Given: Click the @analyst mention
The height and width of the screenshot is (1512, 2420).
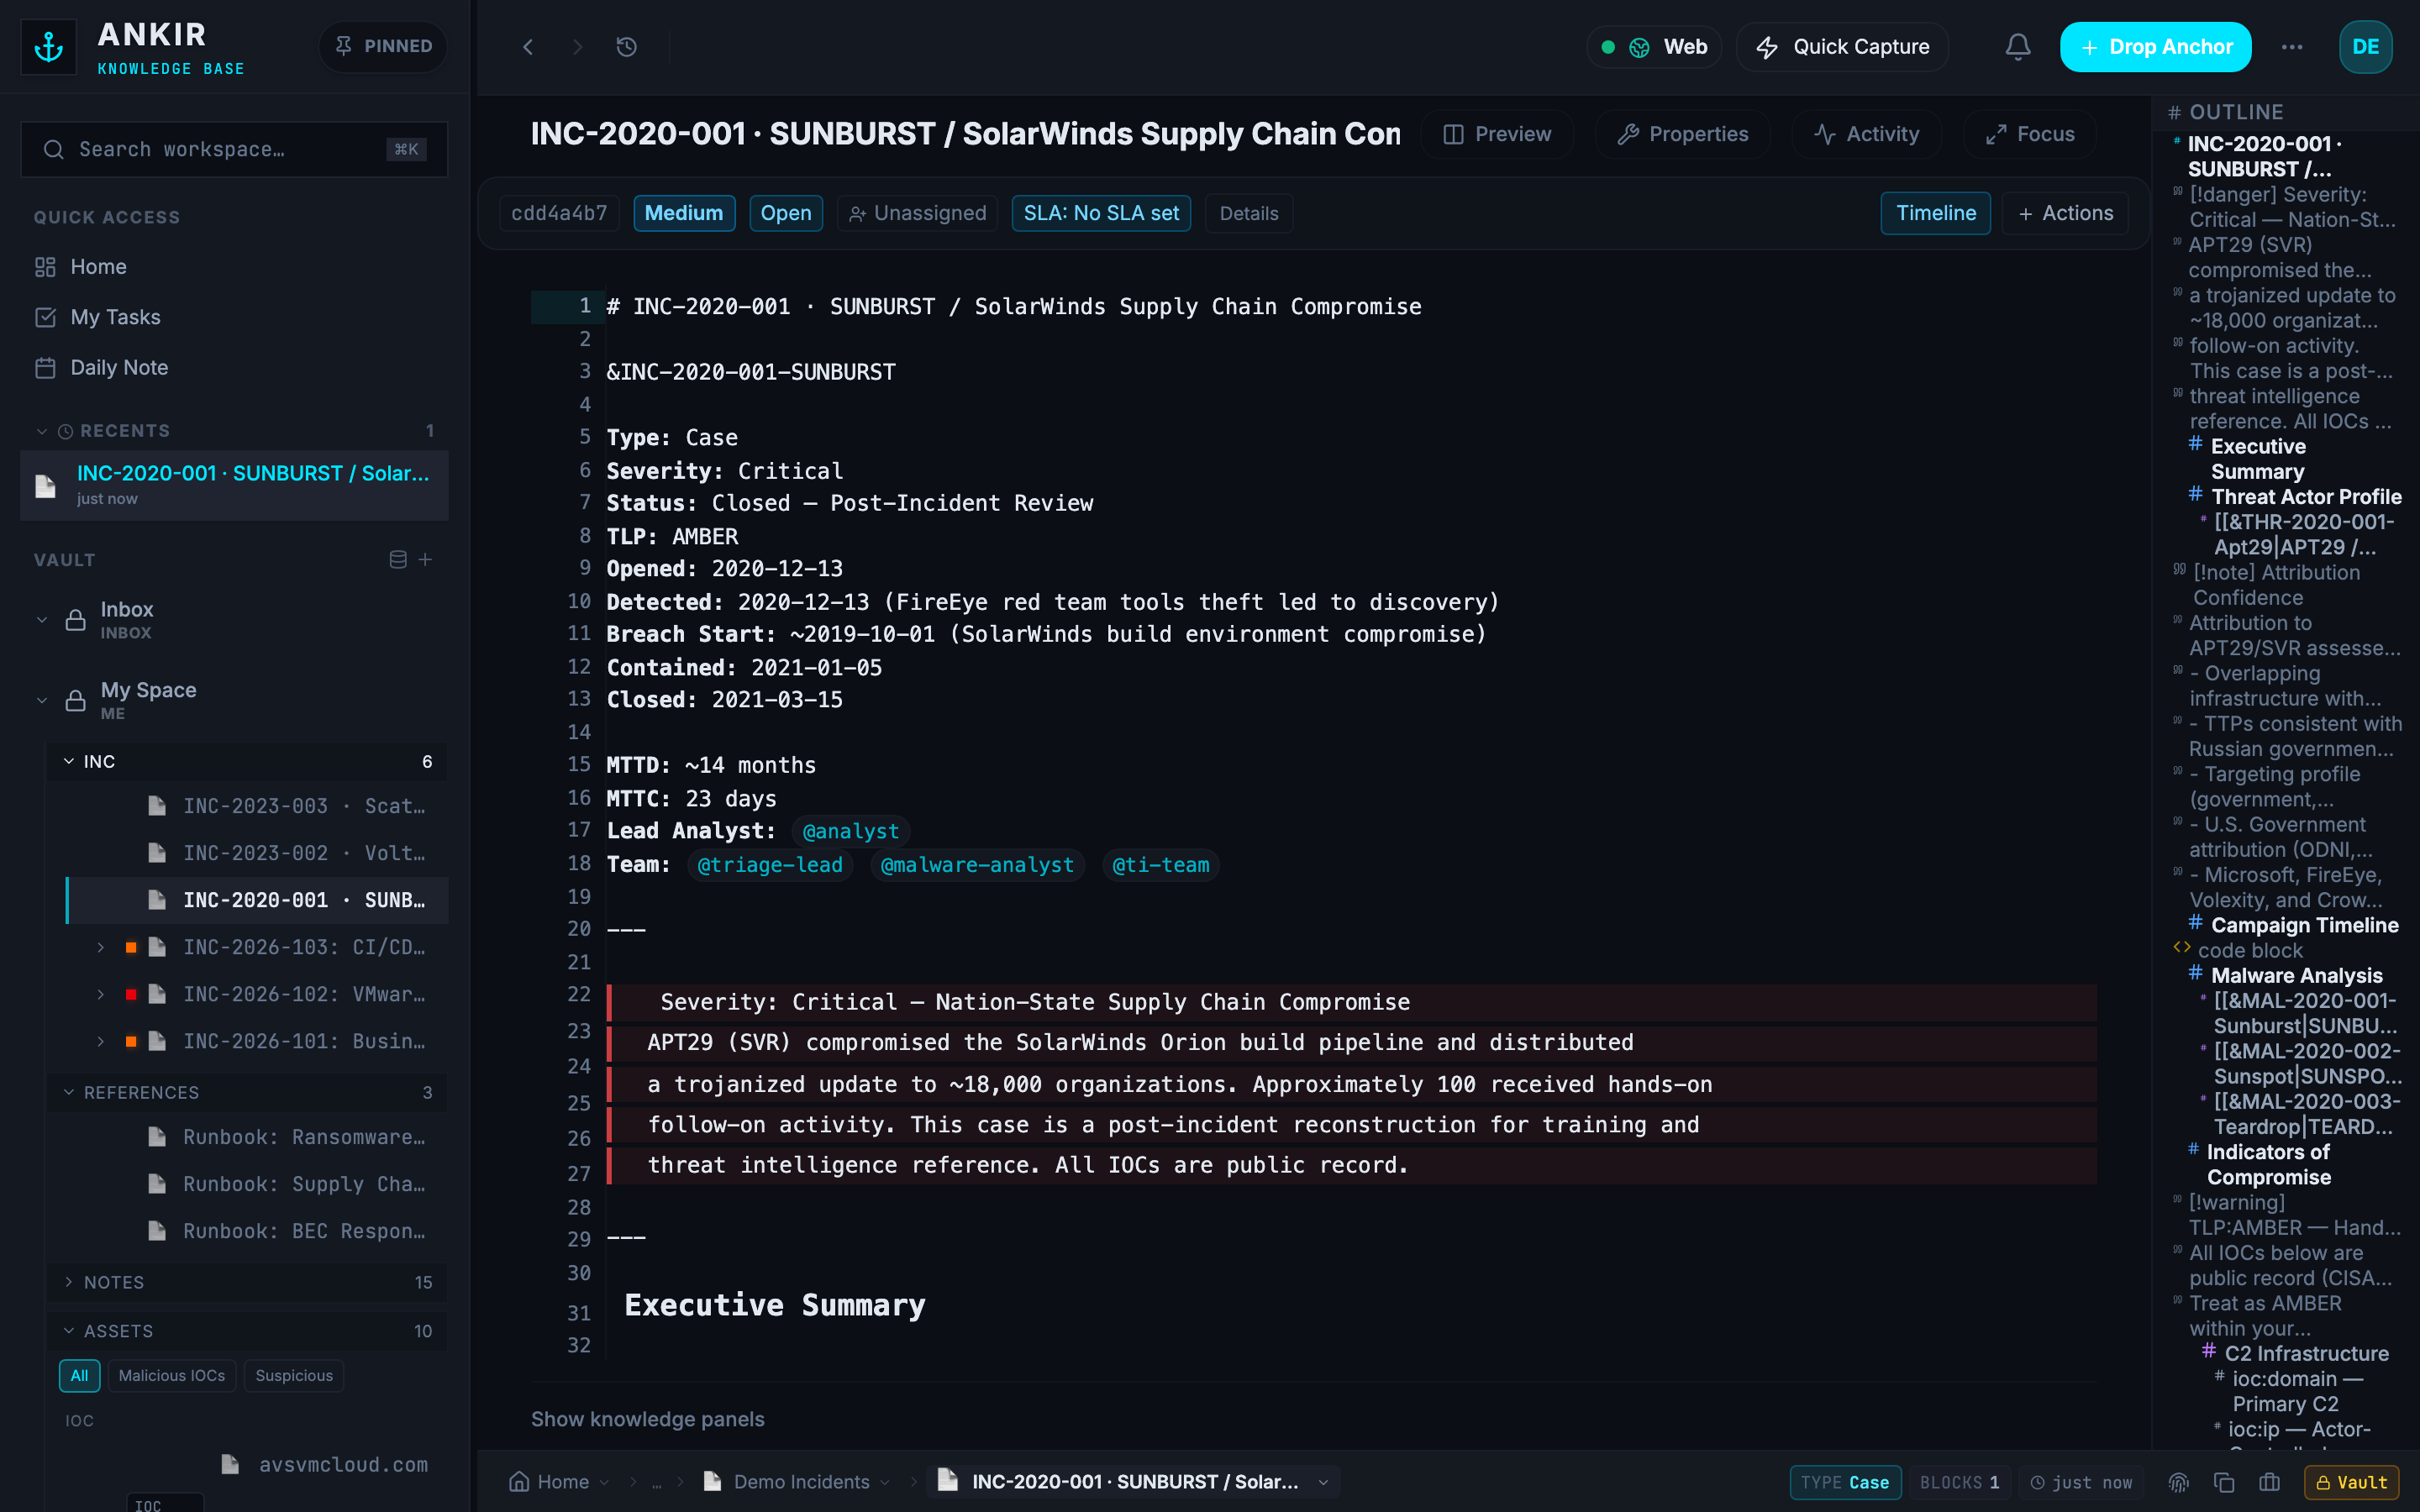Looking at the screenshot, I should [851, 831].
